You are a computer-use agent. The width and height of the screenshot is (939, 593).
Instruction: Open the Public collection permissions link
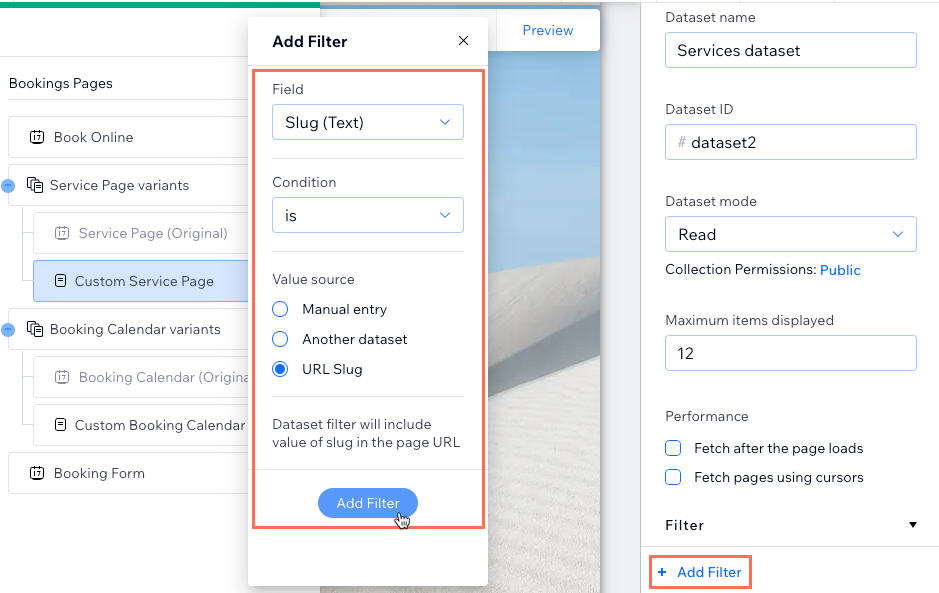pyautogui.click(x=840, y=270)
